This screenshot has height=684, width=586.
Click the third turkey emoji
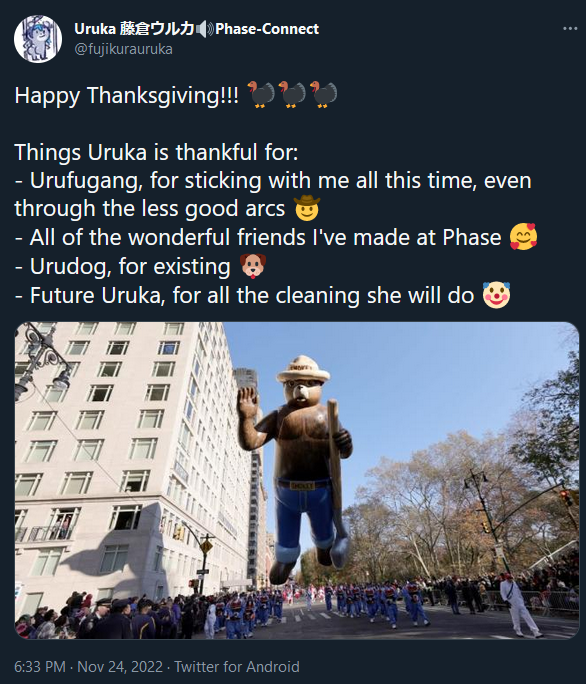coord(323,94)
